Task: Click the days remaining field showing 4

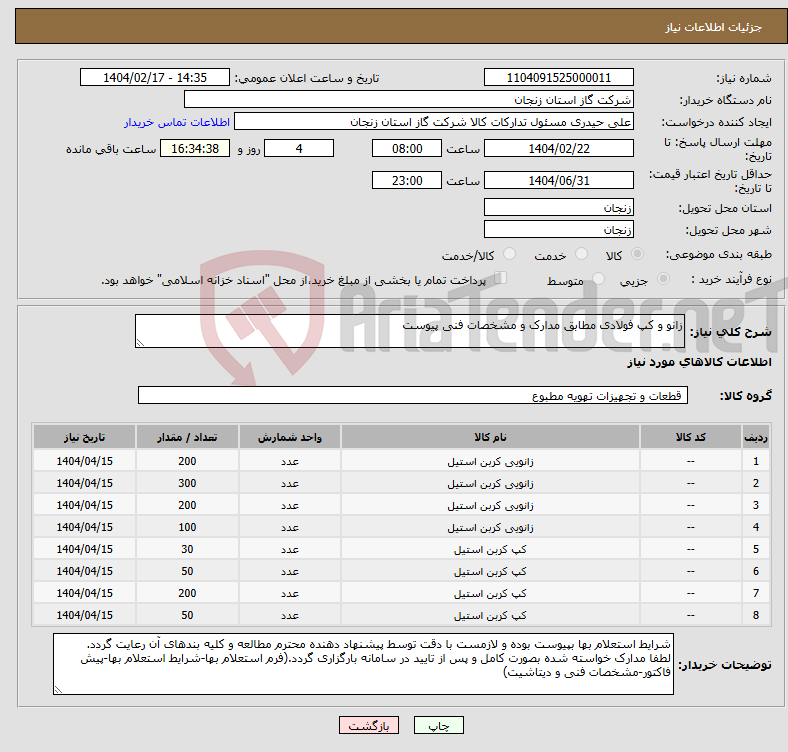Action: [x=299, y=148]
